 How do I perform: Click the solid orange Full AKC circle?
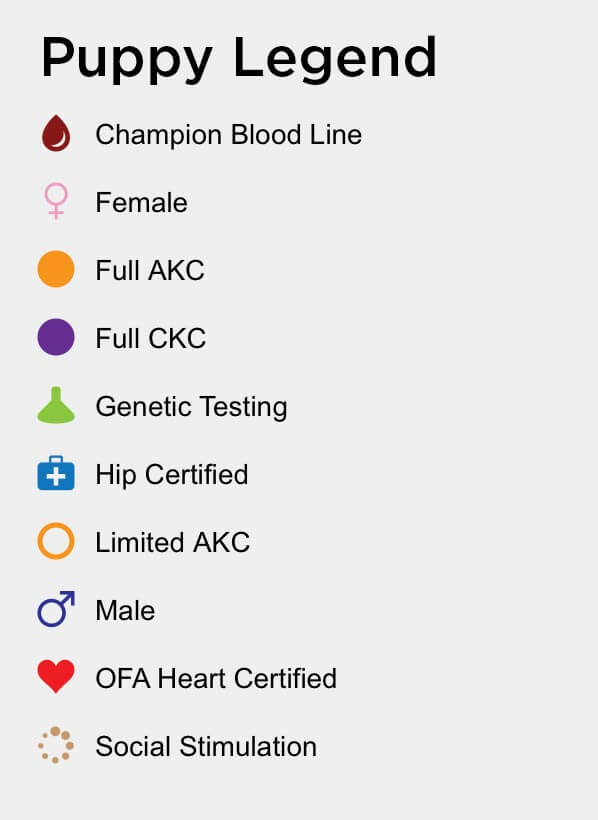coord(56,269)
